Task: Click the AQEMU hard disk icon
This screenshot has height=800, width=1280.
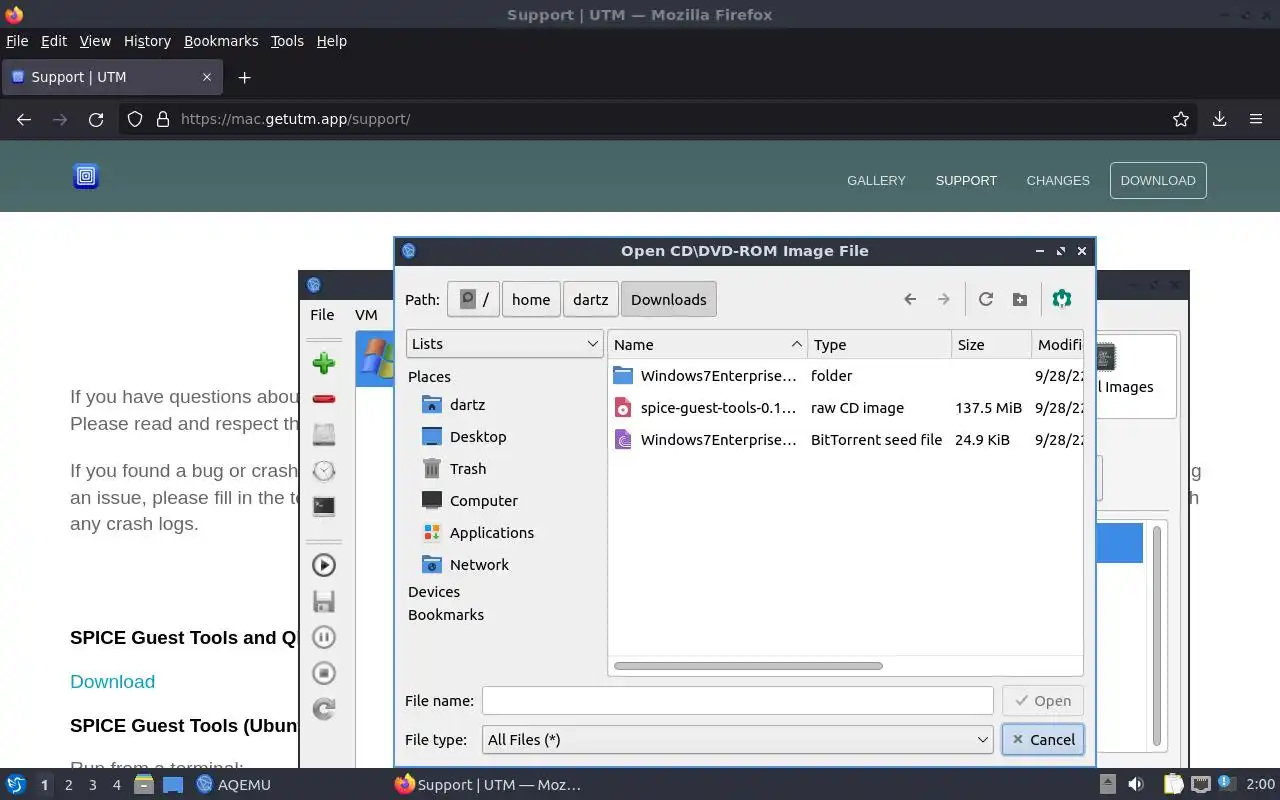Action: tap(323, 435)
